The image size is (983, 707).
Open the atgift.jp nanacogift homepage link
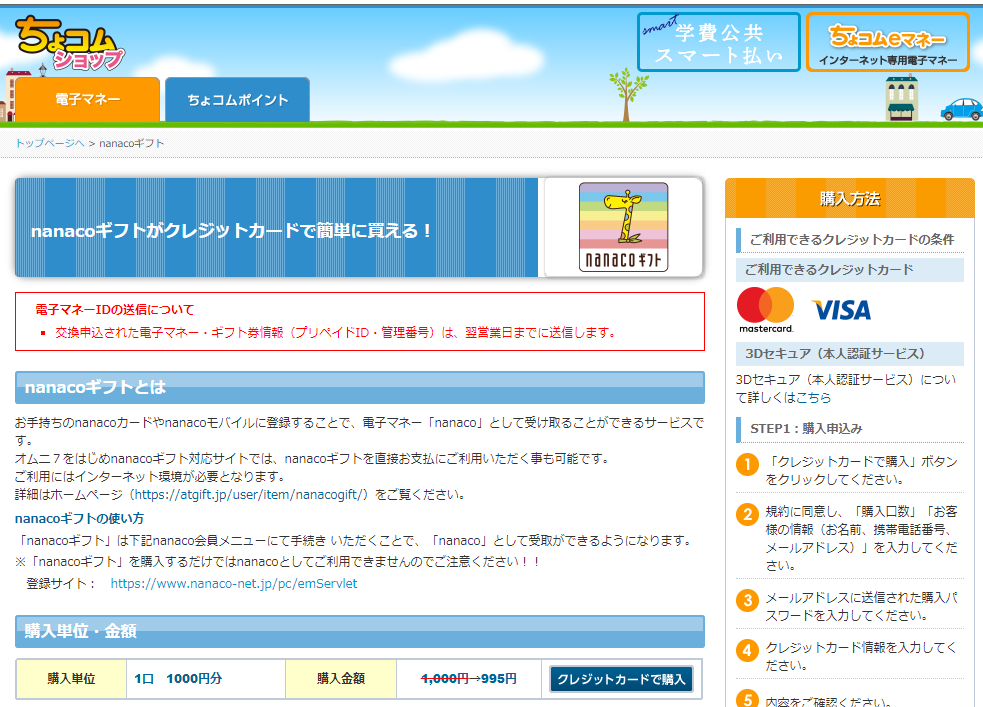248,495
